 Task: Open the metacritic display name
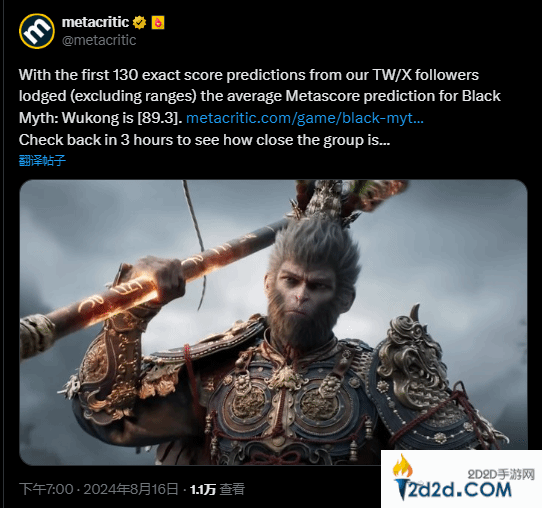(95, 22)
